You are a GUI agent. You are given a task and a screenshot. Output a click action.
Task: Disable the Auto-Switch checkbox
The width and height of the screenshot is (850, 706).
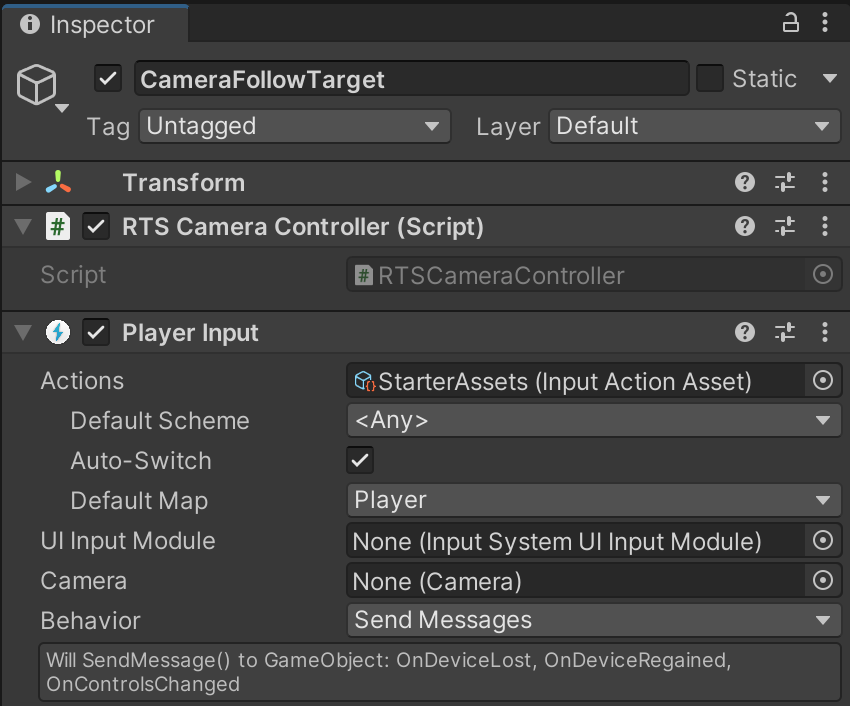pos(360,460)
